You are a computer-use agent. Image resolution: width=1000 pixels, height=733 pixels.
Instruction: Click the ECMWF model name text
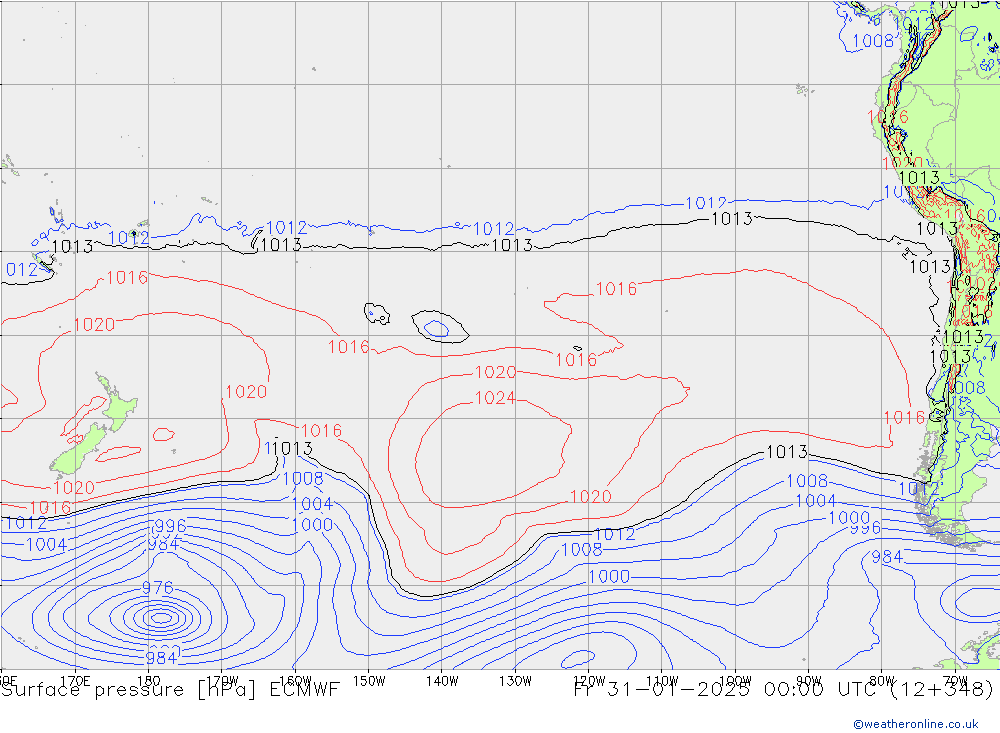tap(304, 690)
